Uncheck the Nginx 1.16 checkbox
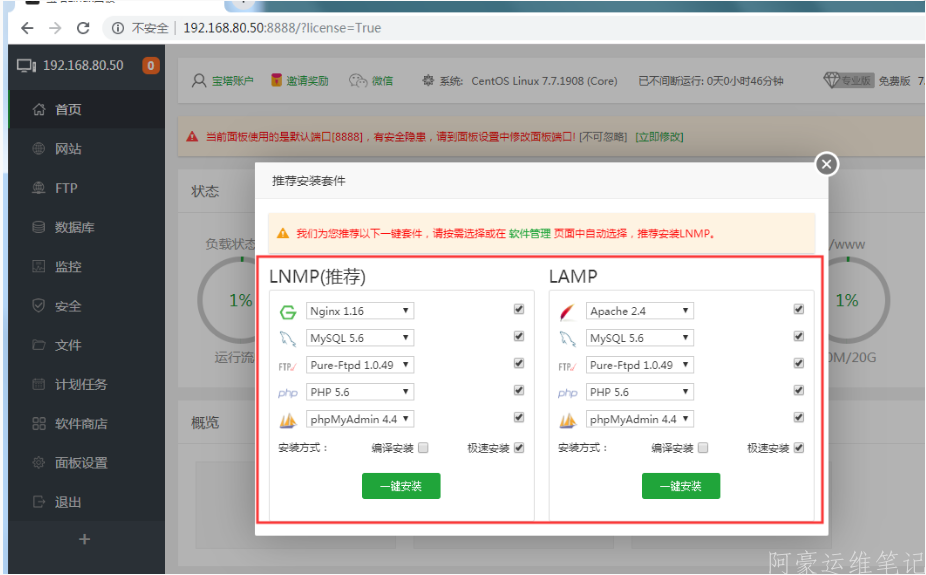The width and height of the screenshot is (926, 575). (519, 310)
